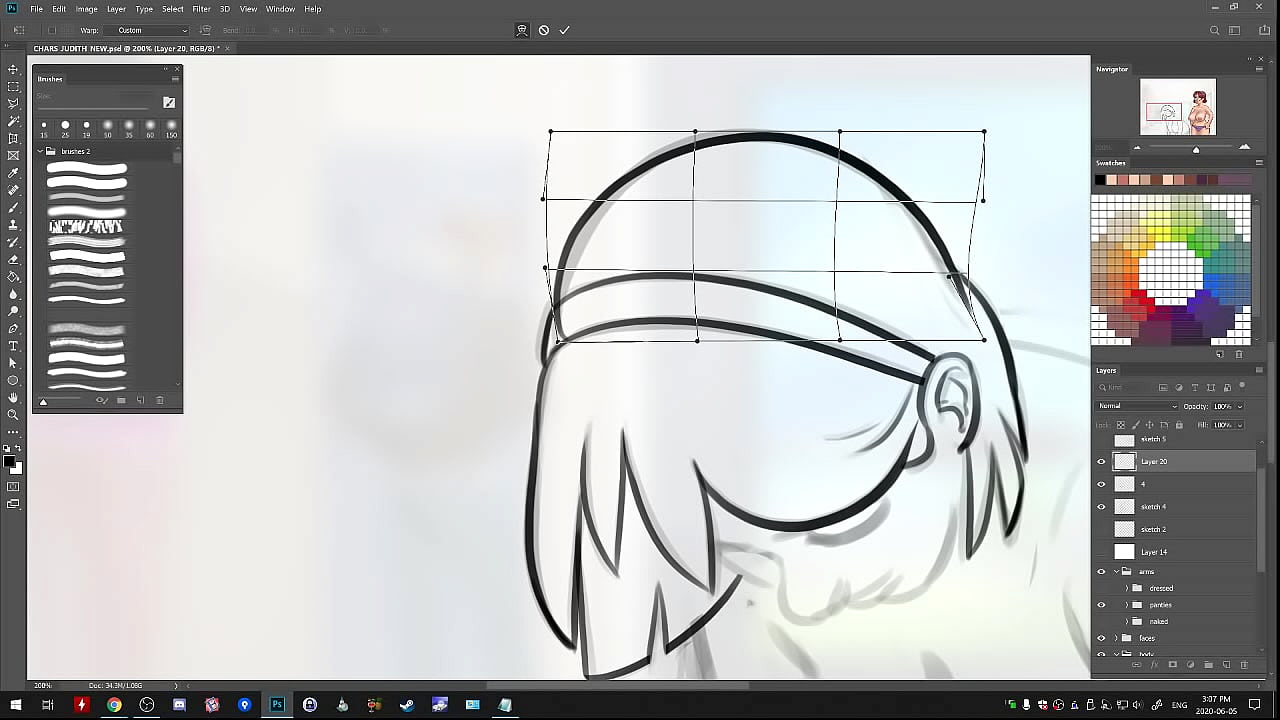Select the Horizontal Type tool
The width and height of the screenshot is (1280, 720).
point(13,346)
